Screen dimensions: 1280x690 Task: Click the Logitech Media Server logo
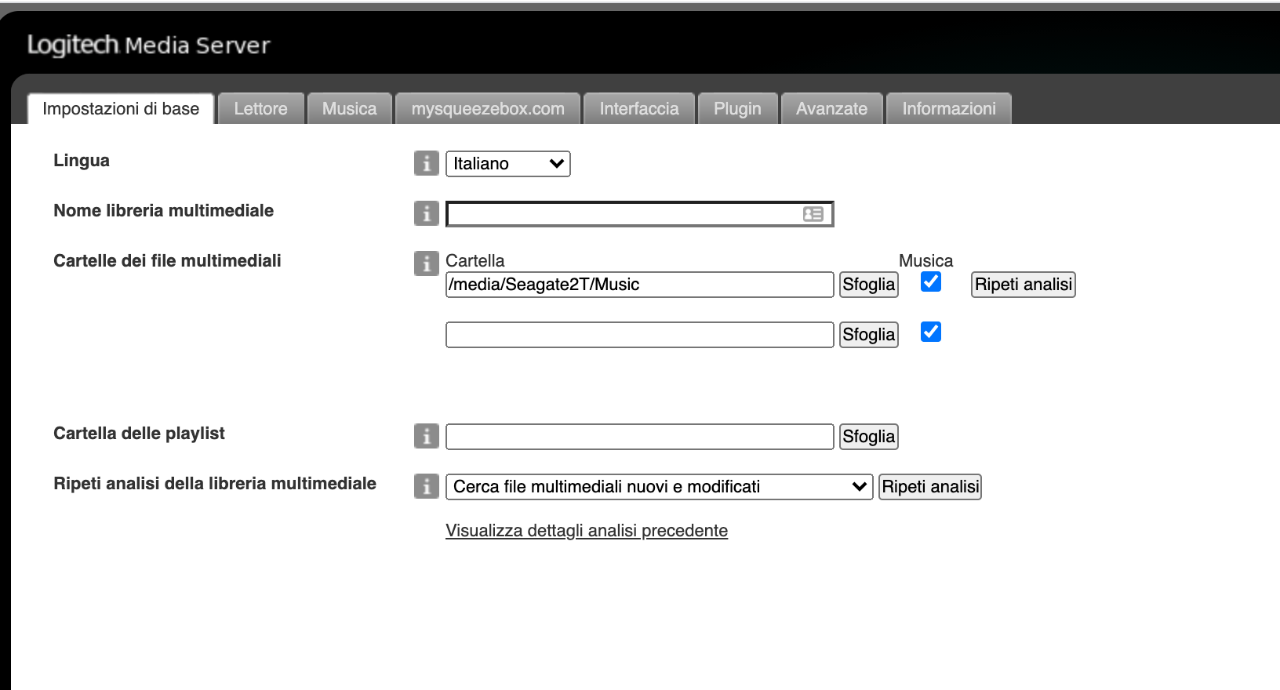[149, 46]
